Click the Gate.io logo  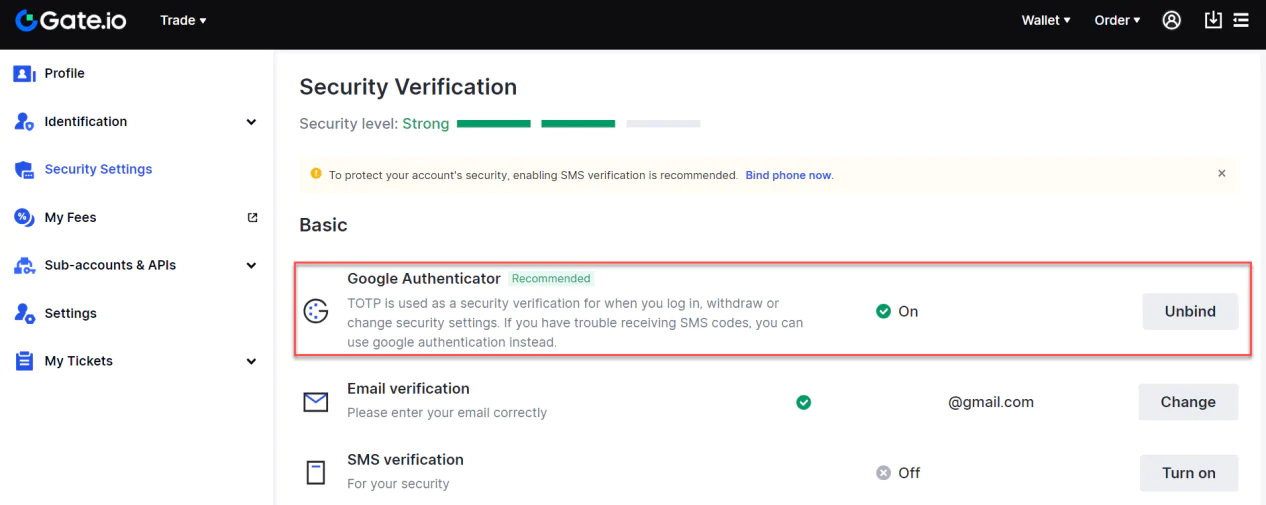(x=70, y=20)
